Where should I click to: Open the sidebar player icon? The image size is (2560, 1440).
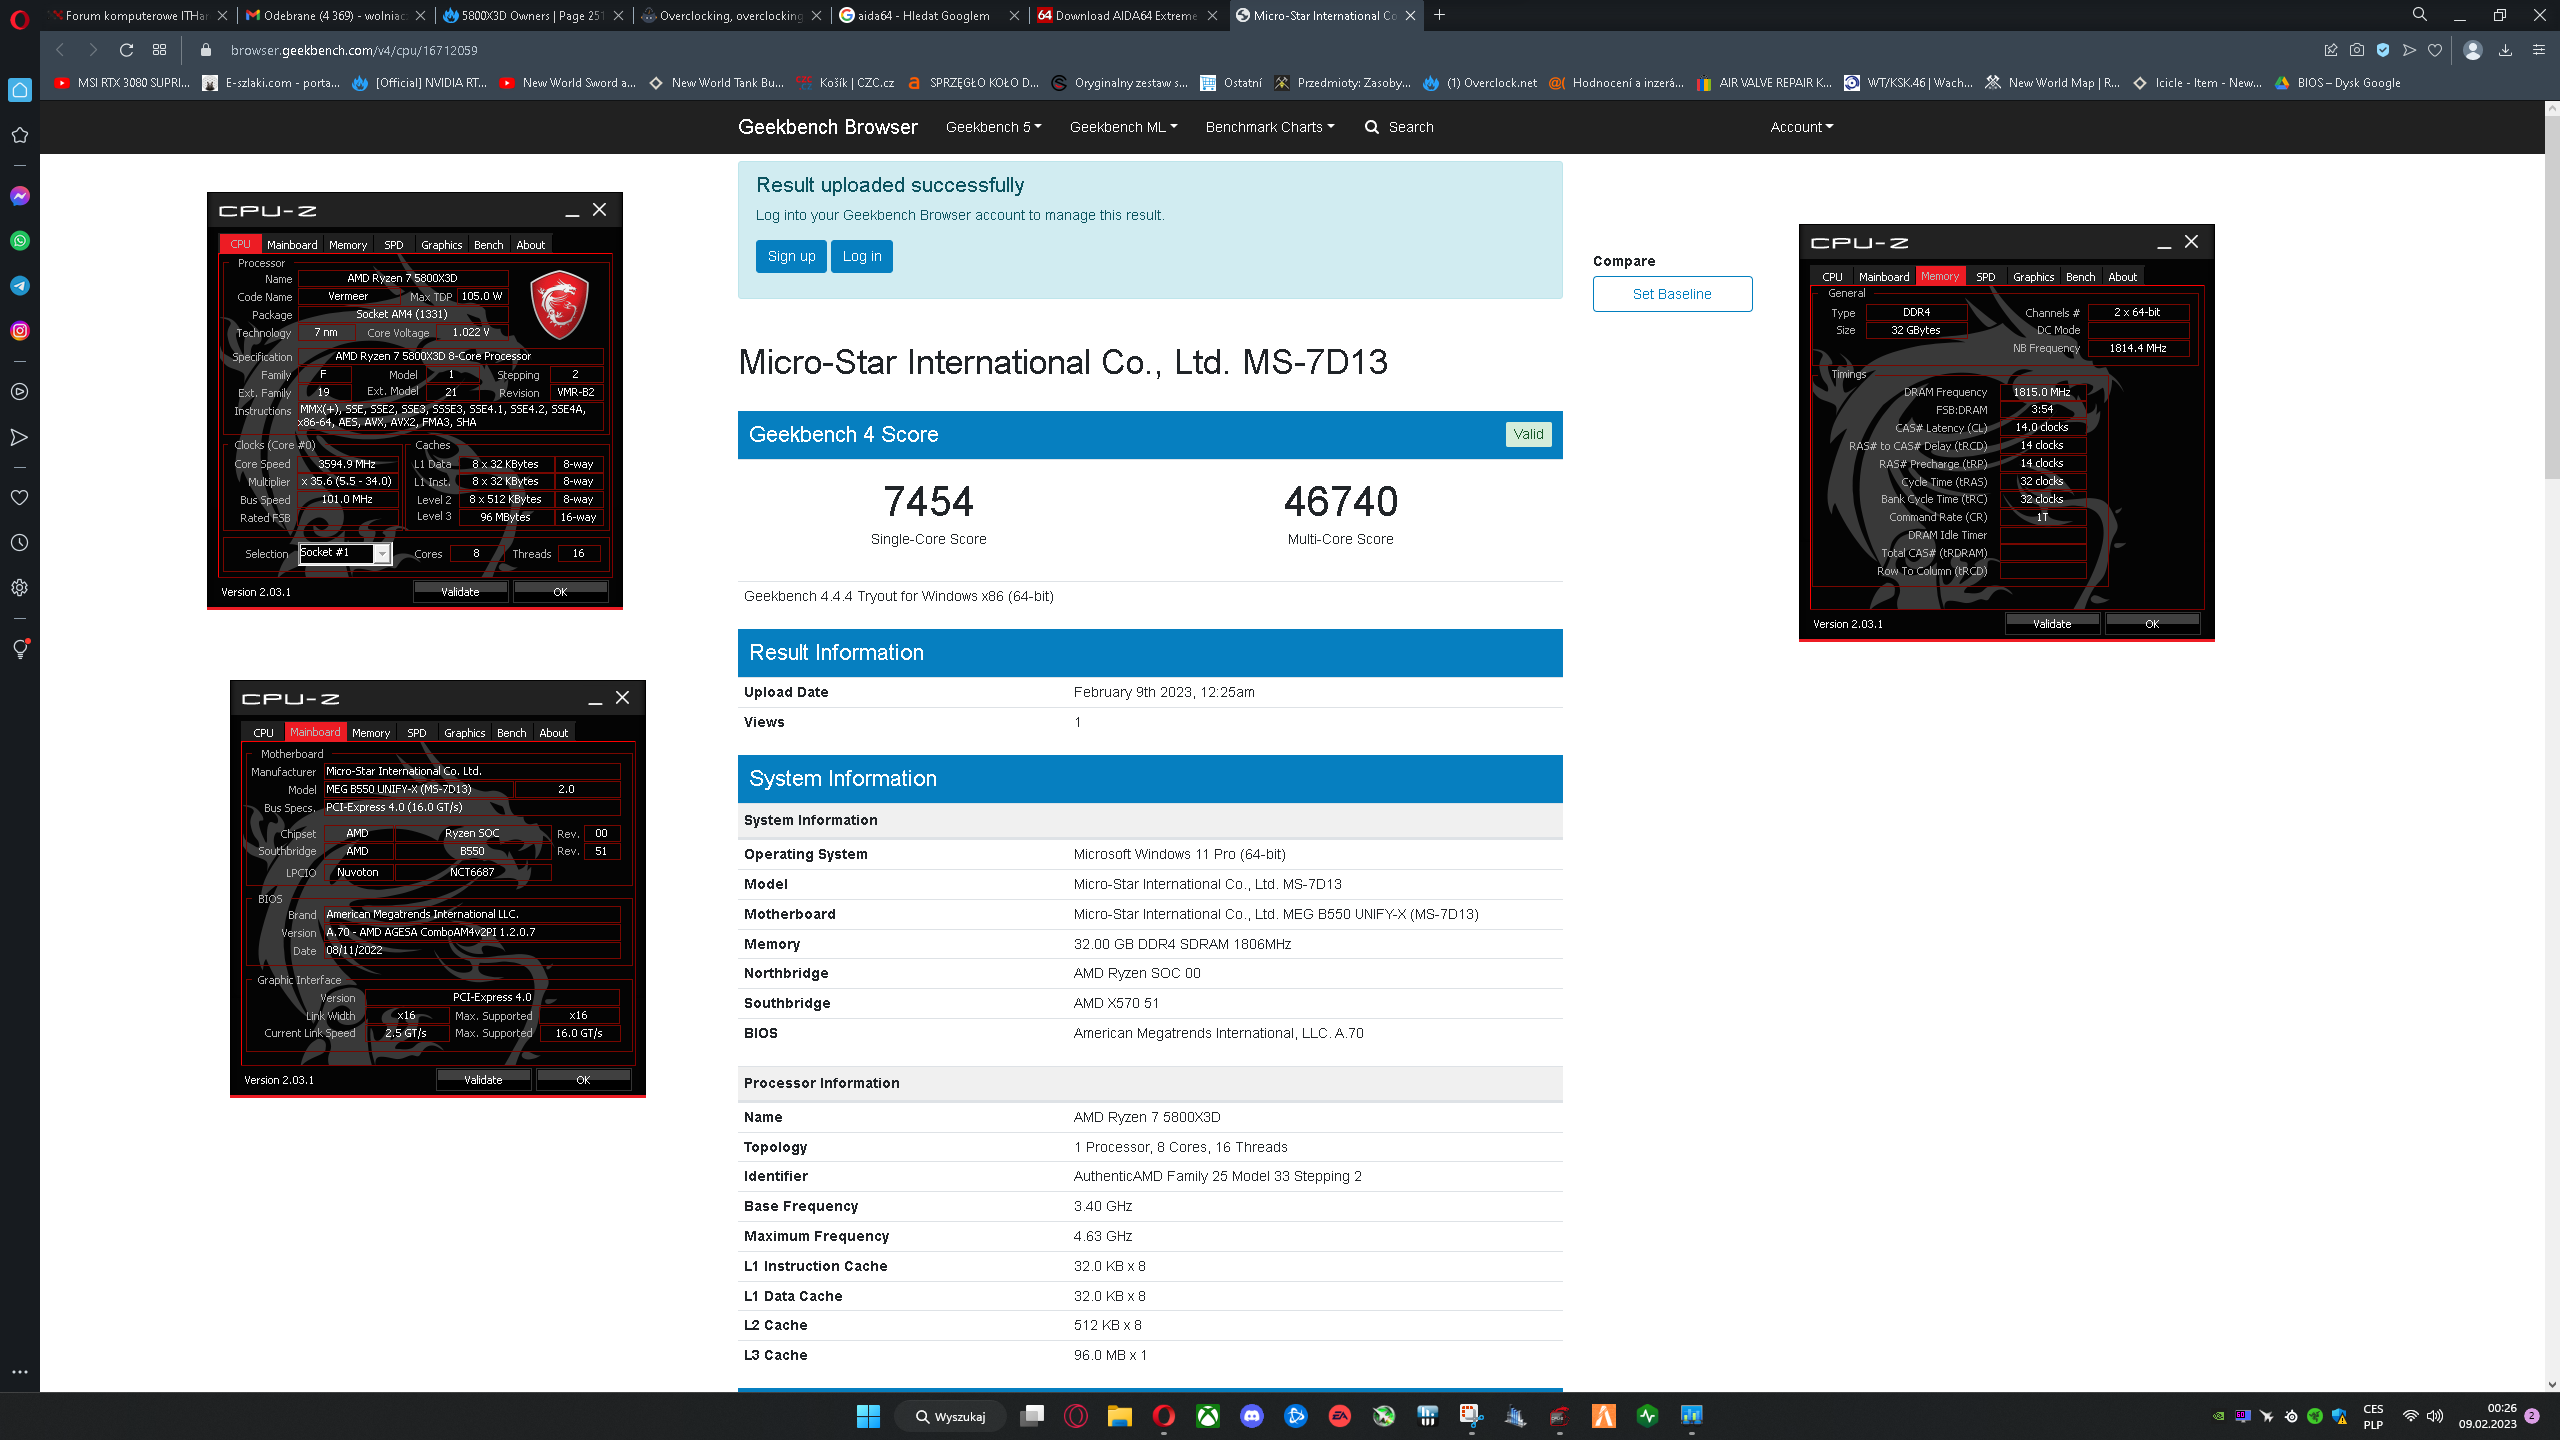point(20,392)
